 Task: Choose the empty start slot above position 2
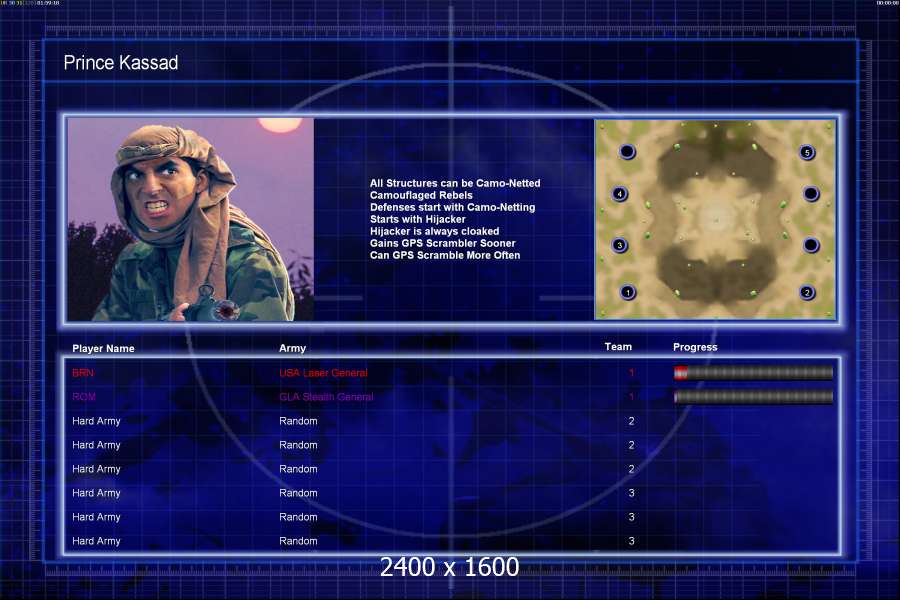pos(811,245)
